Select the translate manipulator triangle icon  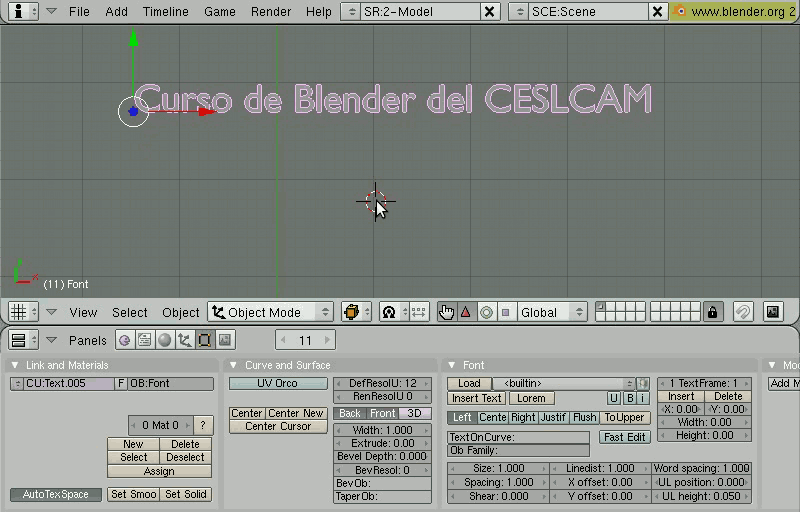[466, 312]
